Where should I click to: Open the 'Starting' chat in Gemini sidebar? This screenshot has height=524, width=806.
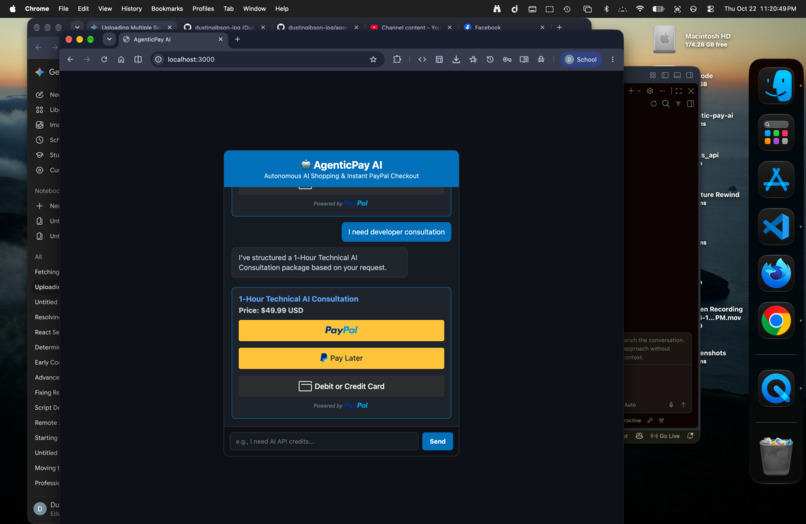[47, 438]
